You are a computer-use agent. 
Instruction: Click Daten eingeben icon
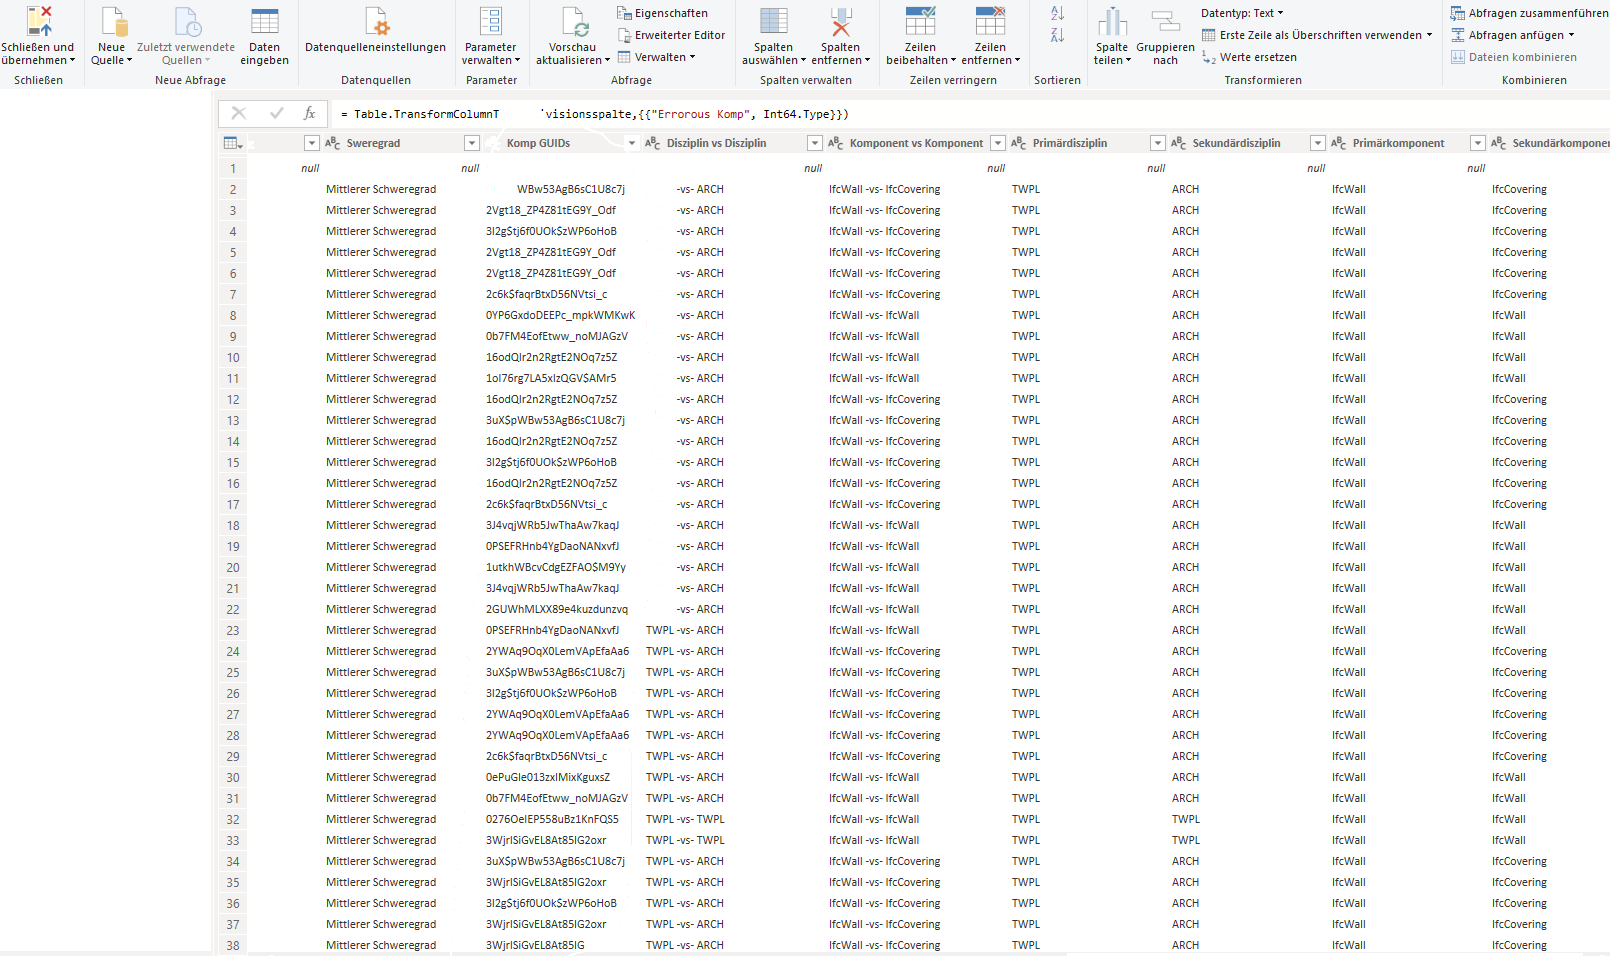click(265, 21)
